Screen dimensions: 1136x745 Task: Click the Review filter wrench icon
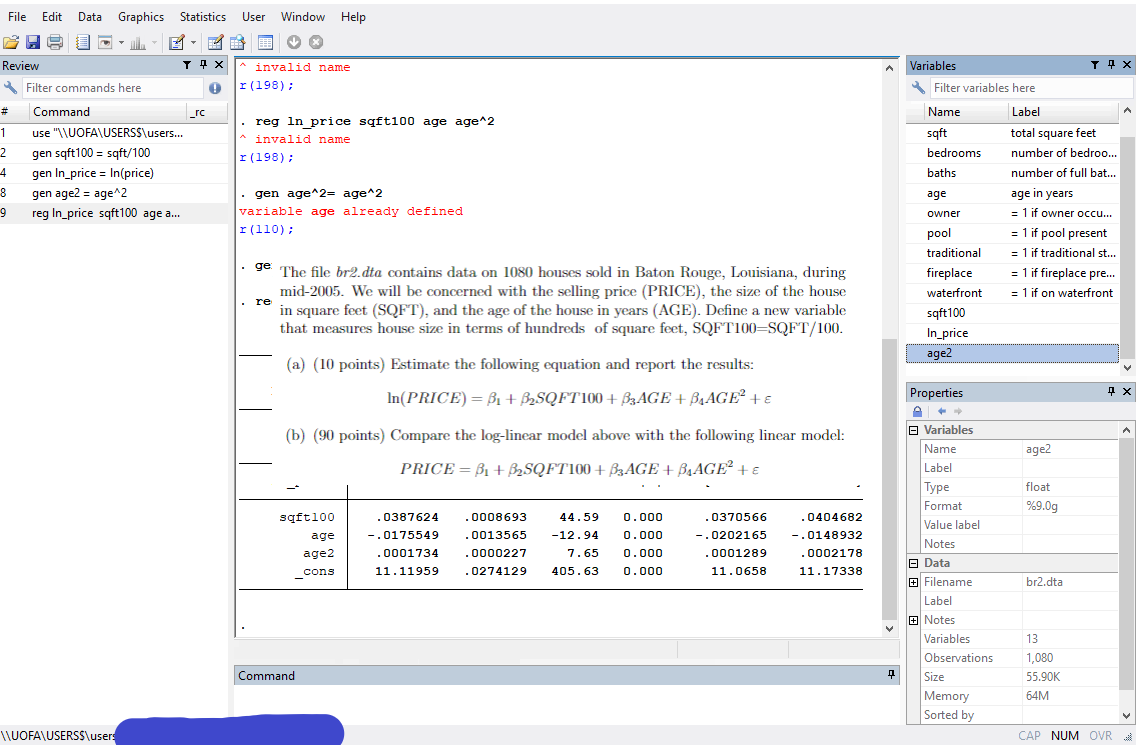10,88
